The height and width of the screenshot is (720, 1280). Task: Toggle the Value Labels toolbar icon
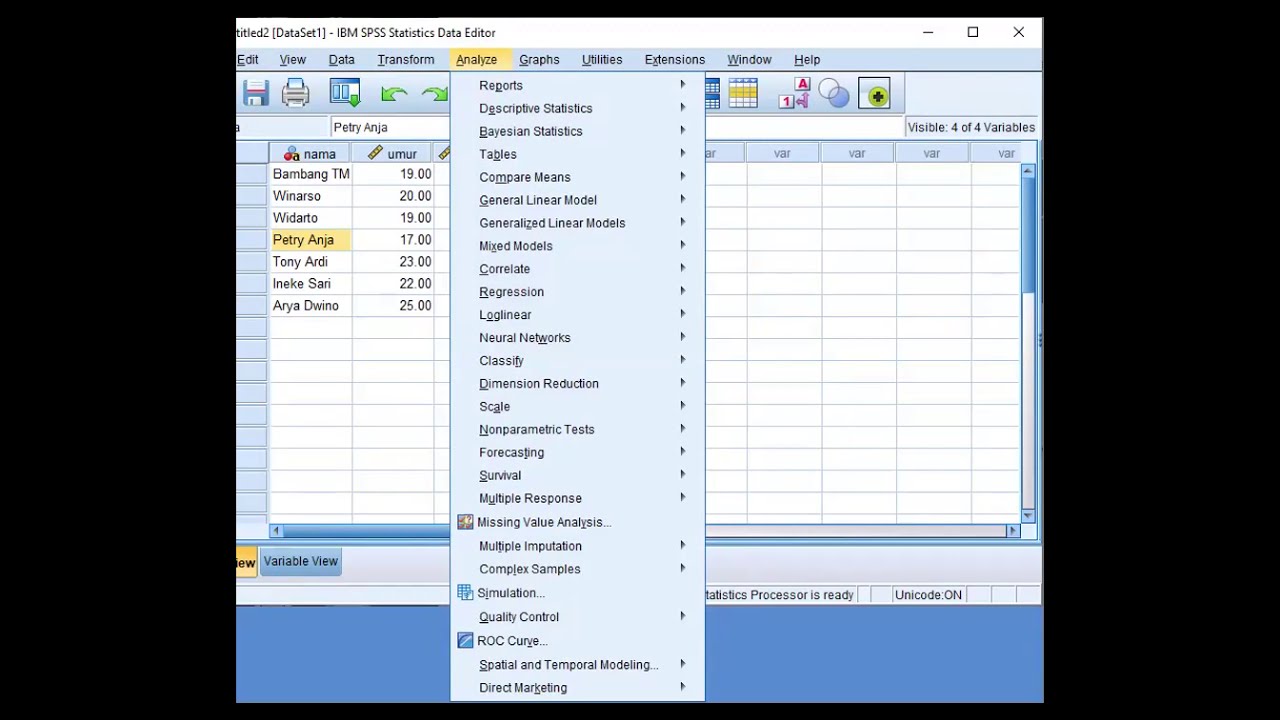[794, 94]
